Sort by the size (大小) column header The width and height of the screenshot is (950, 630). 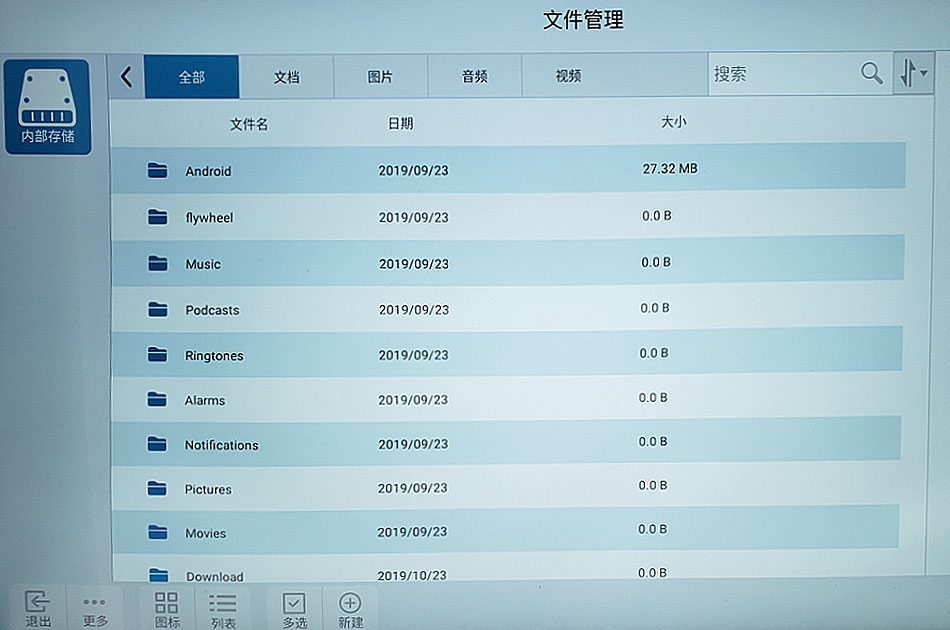pos(673,123)
